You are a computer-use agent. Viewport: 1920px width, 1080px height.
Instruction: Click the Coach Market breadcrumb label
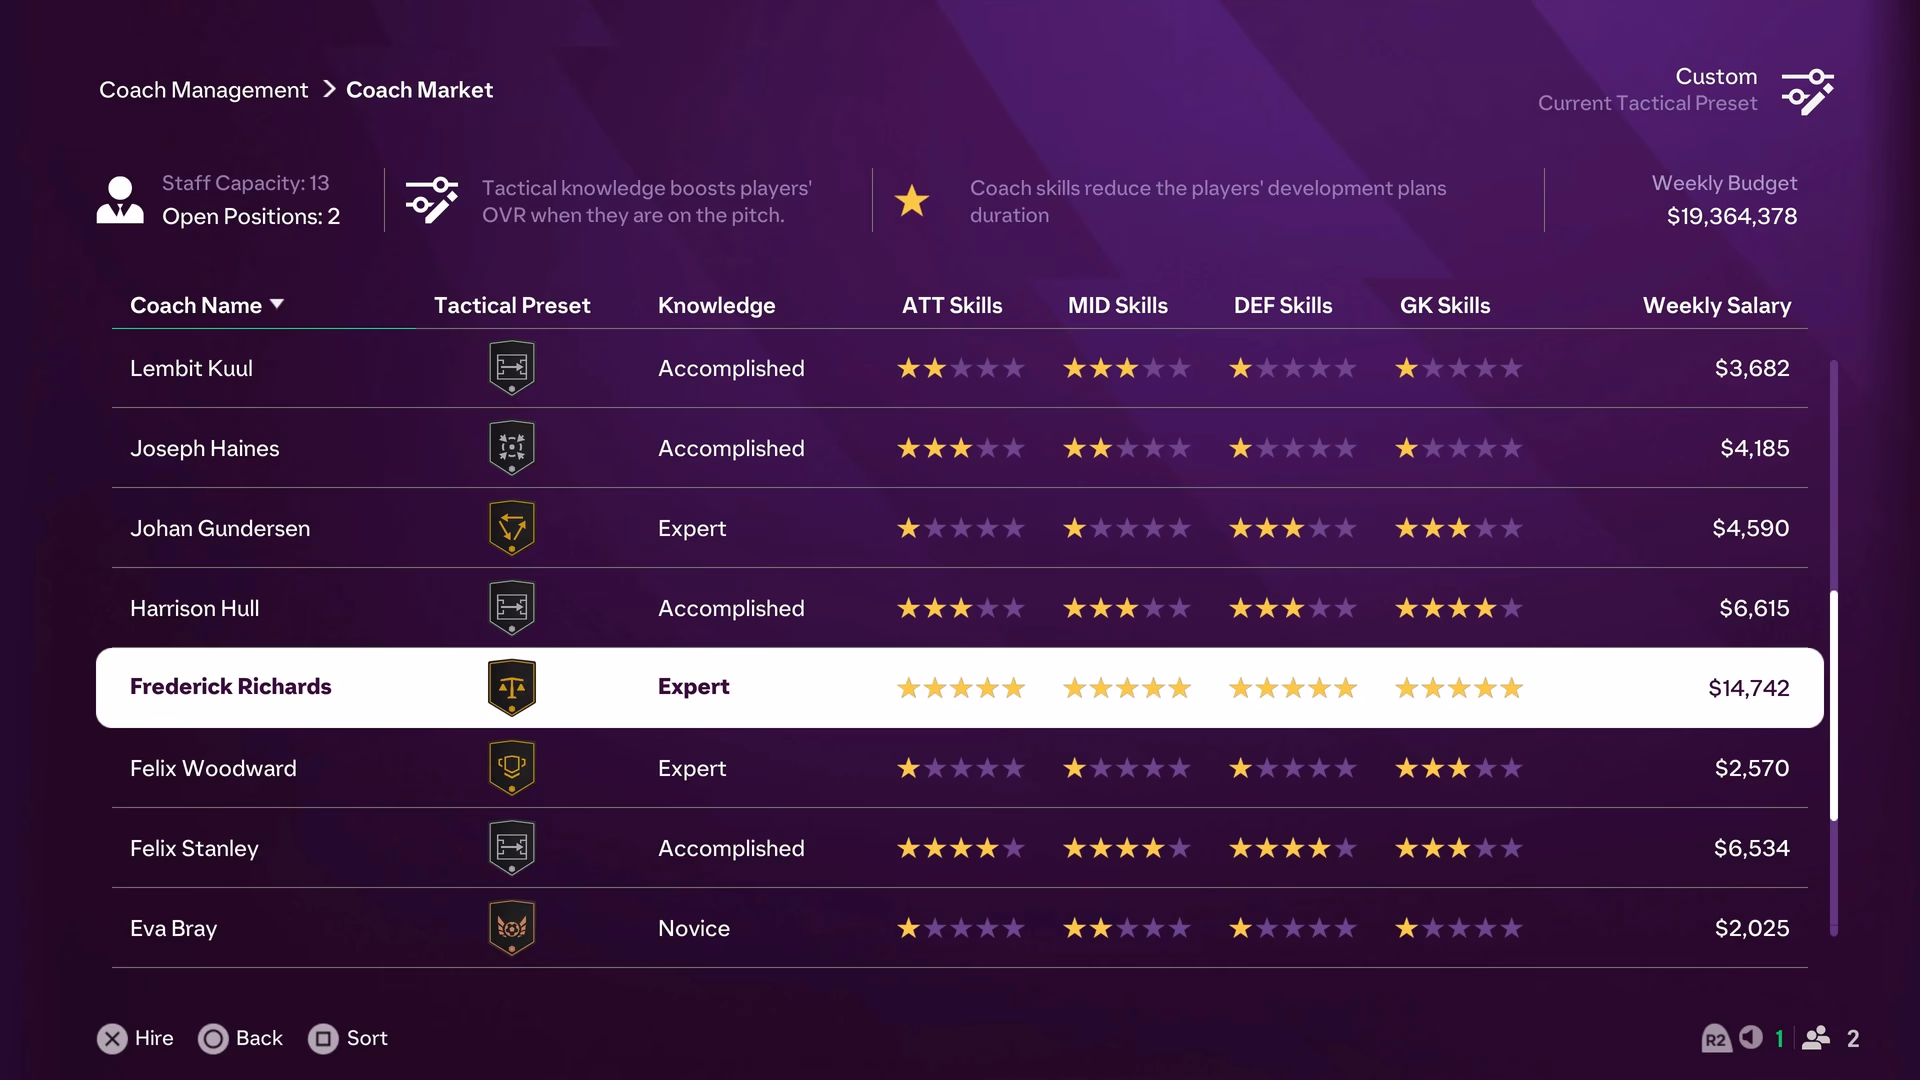[419, 89]
